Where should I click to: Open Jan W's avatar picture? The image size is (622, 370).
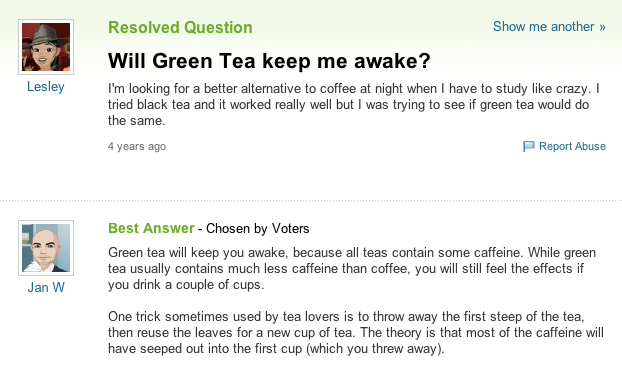(46, 248)
